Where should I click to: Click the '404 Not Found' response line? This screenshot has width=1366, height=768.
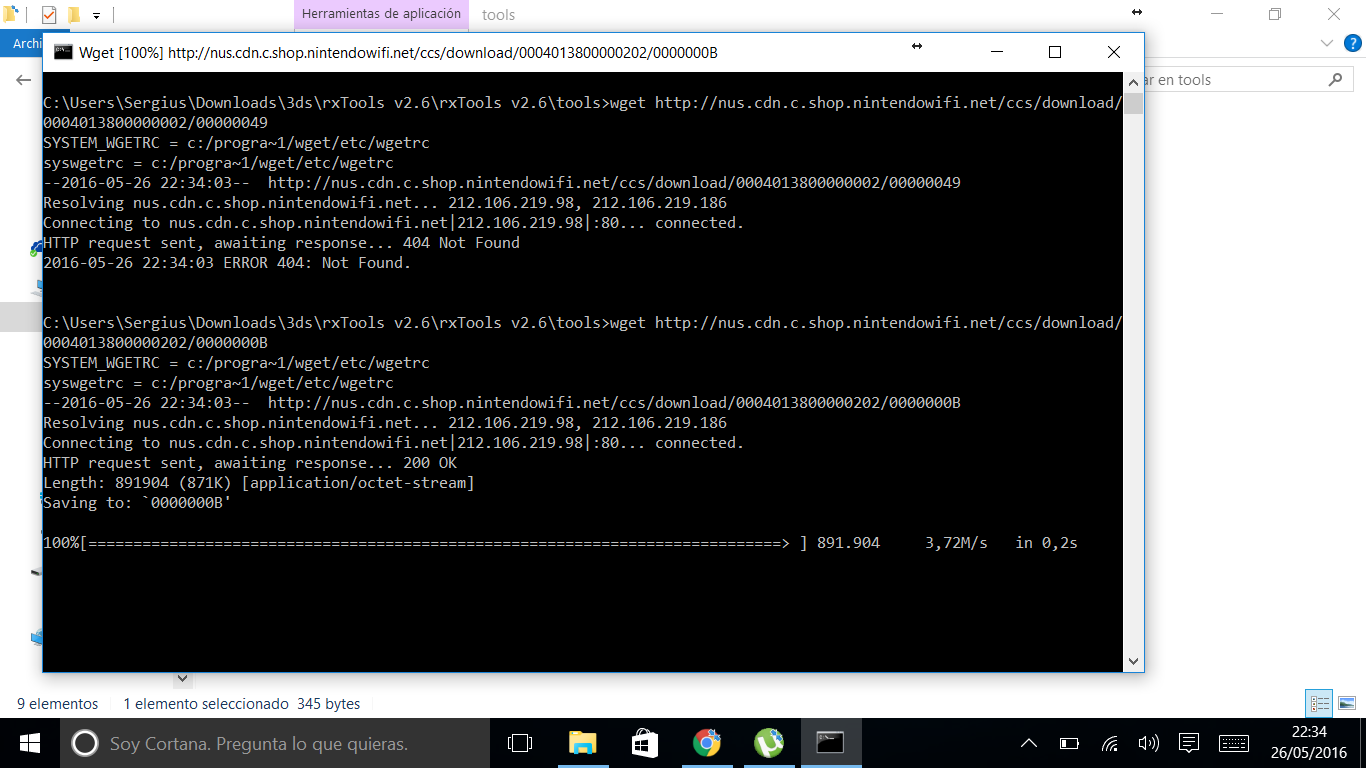(x=281, y=243)
